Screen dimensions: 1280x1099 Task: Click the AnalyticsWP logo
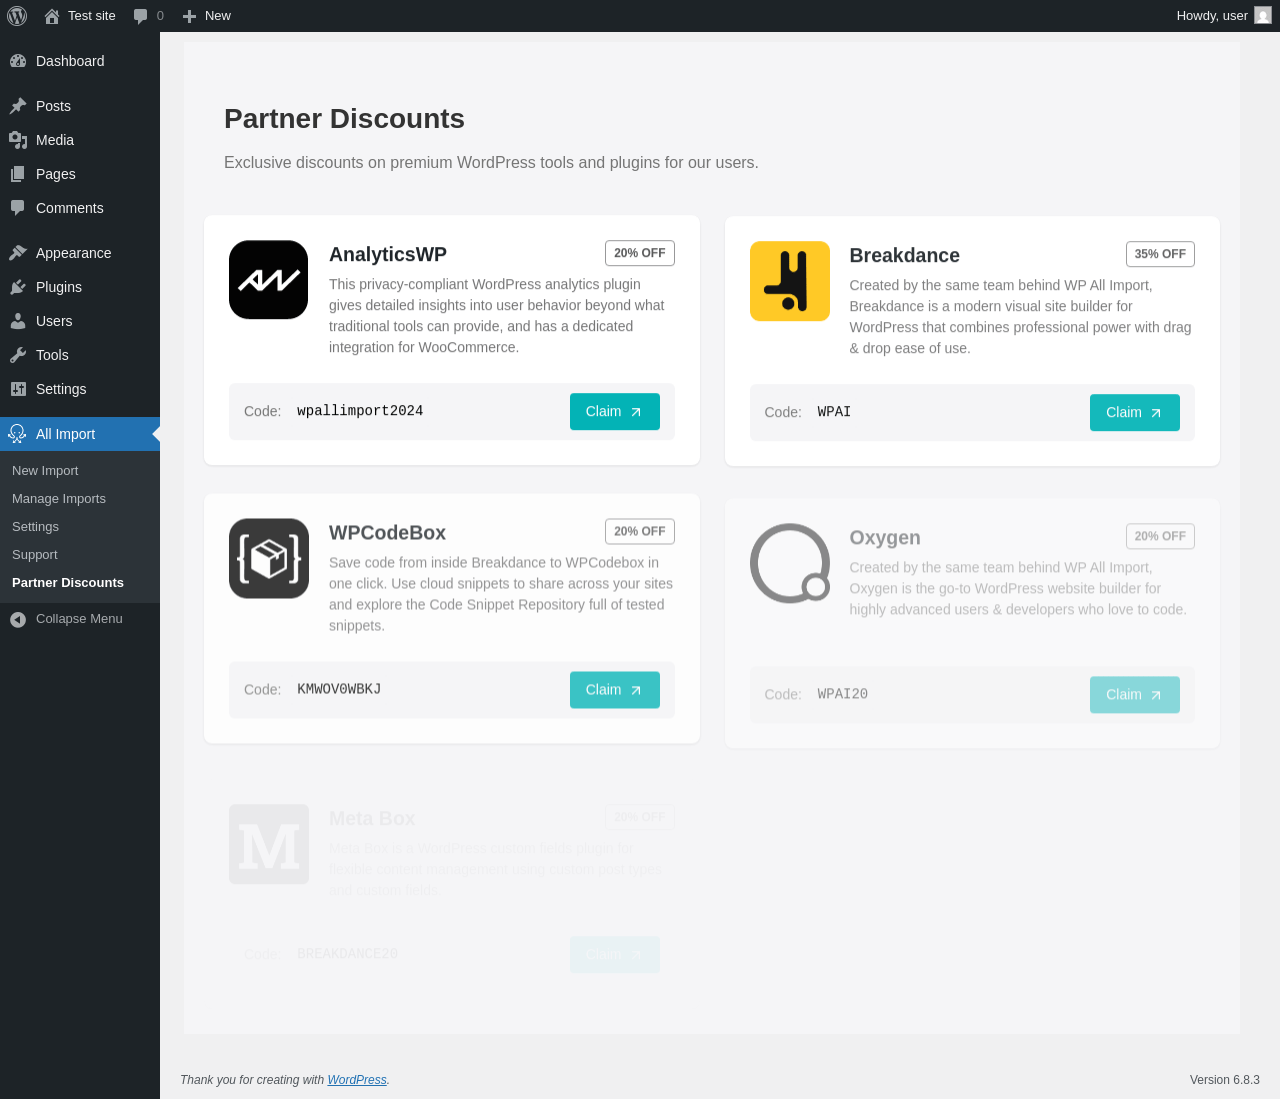pyautogui.click(x=269, y=280)
